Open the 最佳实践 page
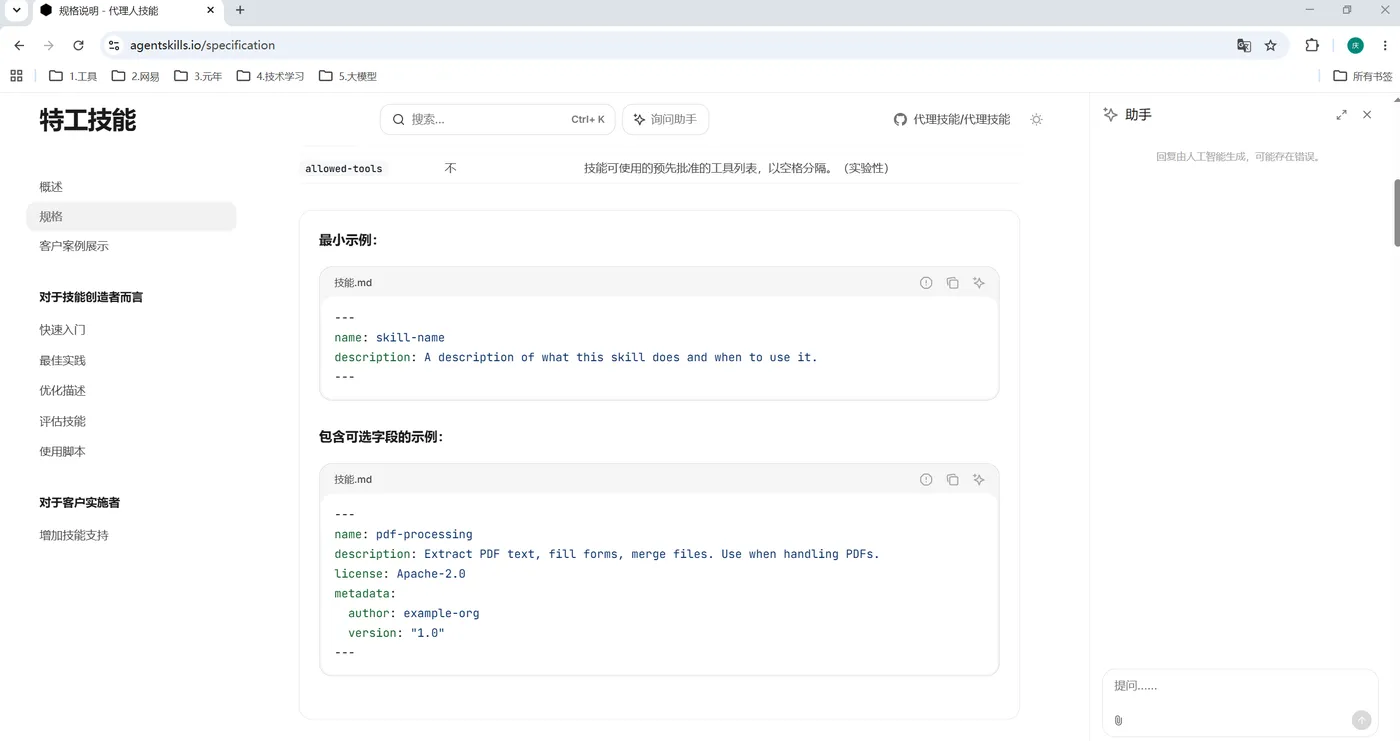 pos(62,361)
